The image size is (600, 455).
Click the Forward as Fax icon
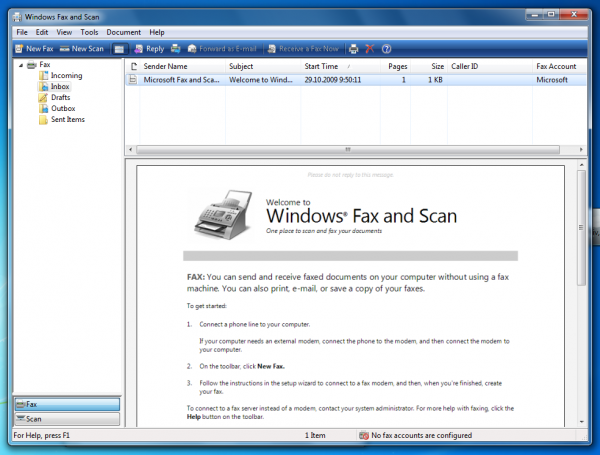(x=176, y=49)
